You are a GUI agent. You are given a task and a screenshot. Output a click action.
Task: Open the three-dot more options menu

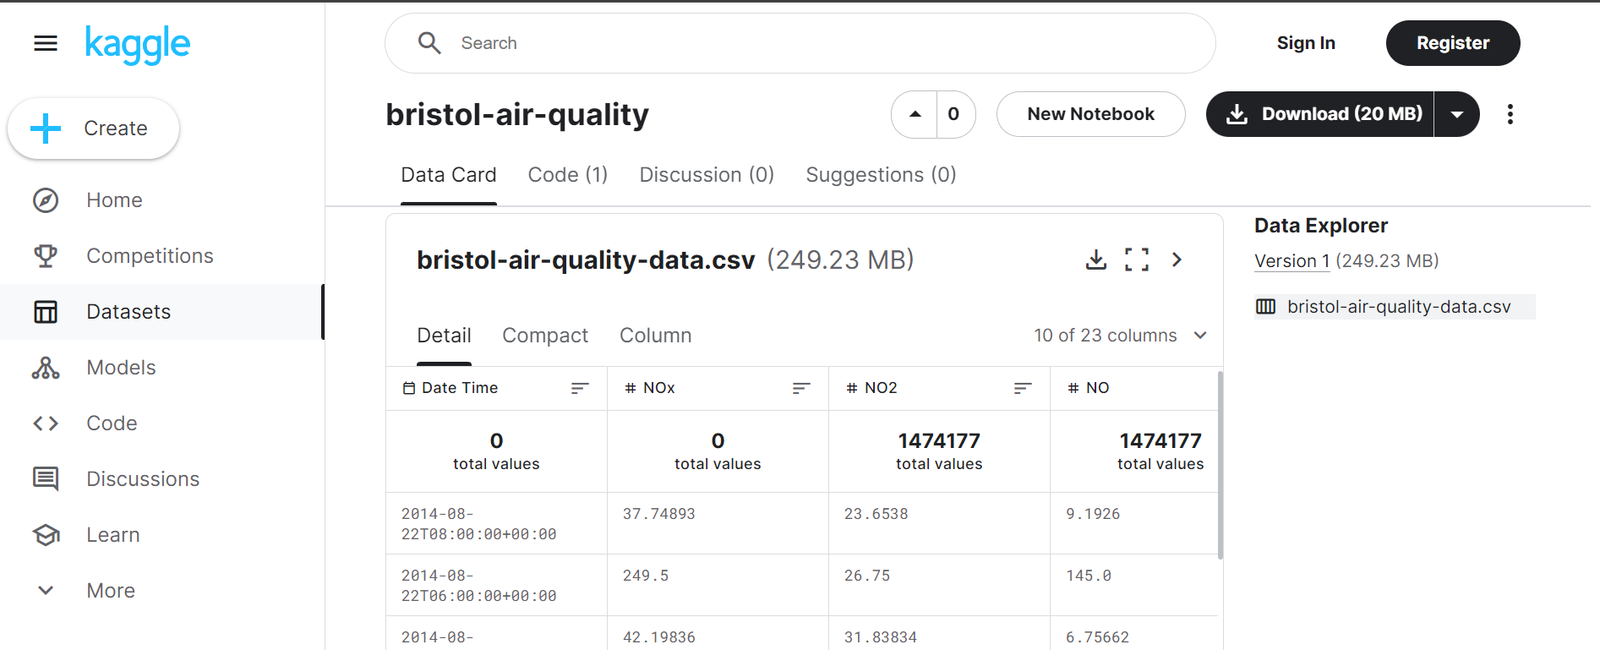pyautogui.click(x=1510, y=114)
